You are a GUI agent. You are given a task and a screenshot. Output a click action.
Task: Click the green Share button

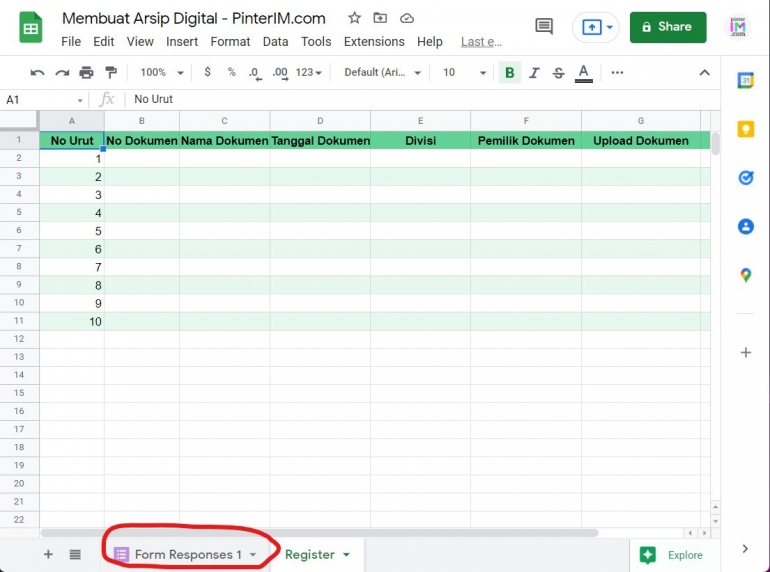click(x=668, y=27)
